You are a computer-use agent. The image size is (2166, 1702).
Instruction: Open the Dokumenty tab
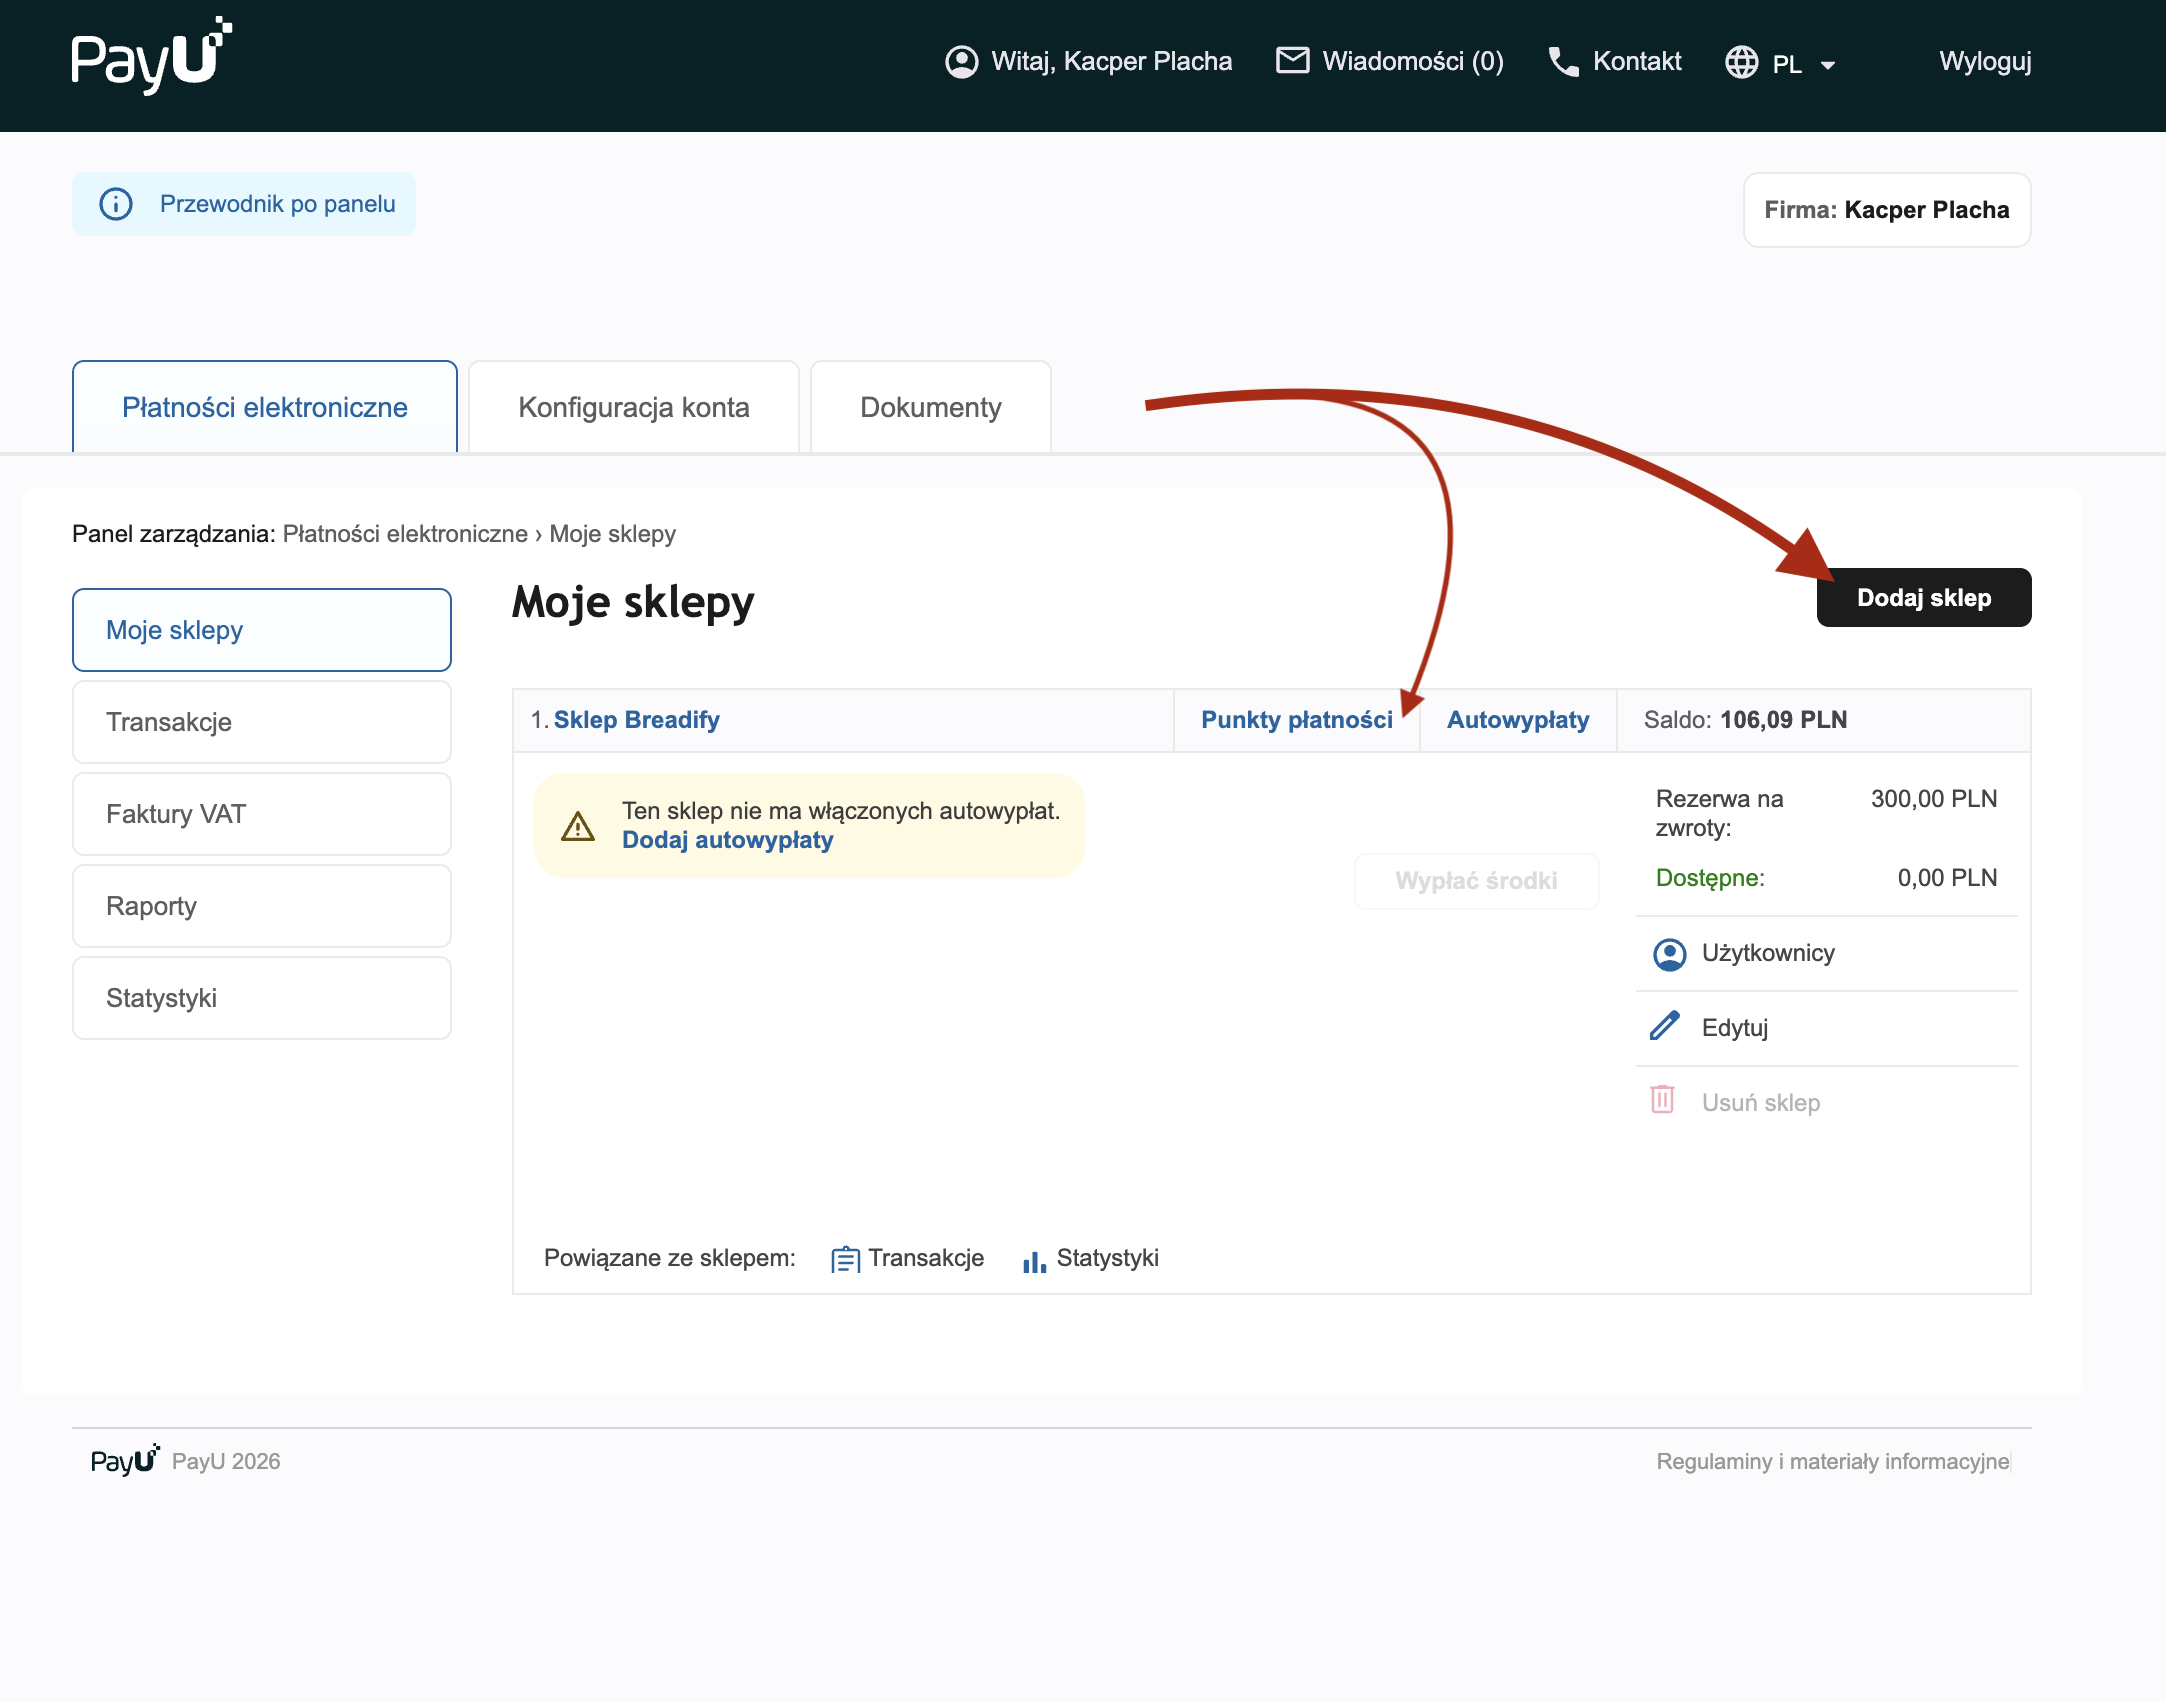pyautogui.click(x=930, y=408)
